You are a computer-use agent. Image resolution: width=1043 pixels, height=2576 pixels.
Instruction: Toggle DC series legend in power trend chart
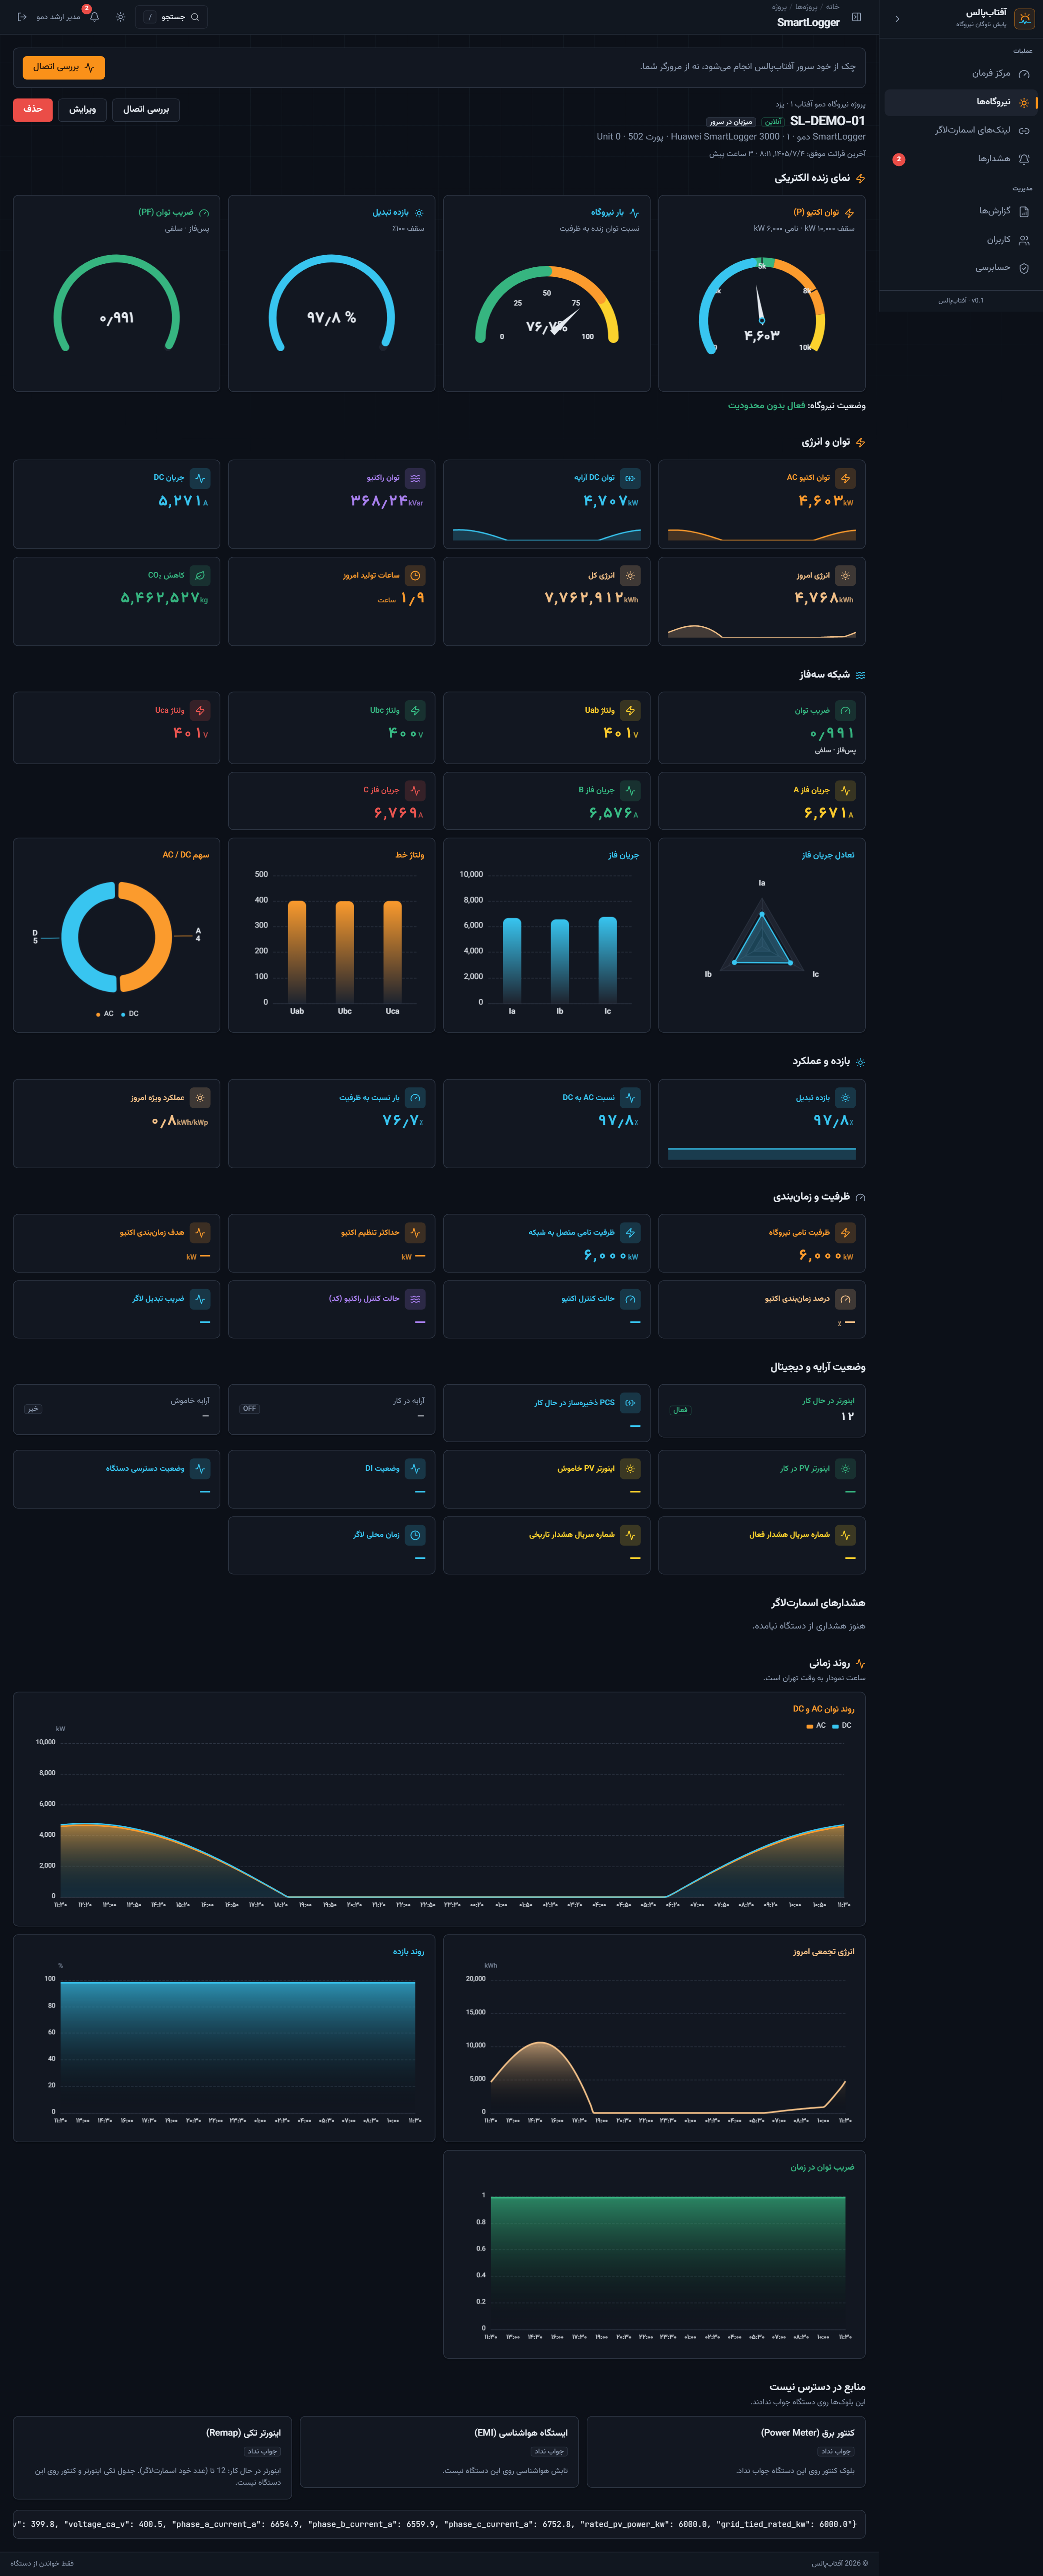click(842, 1725)
